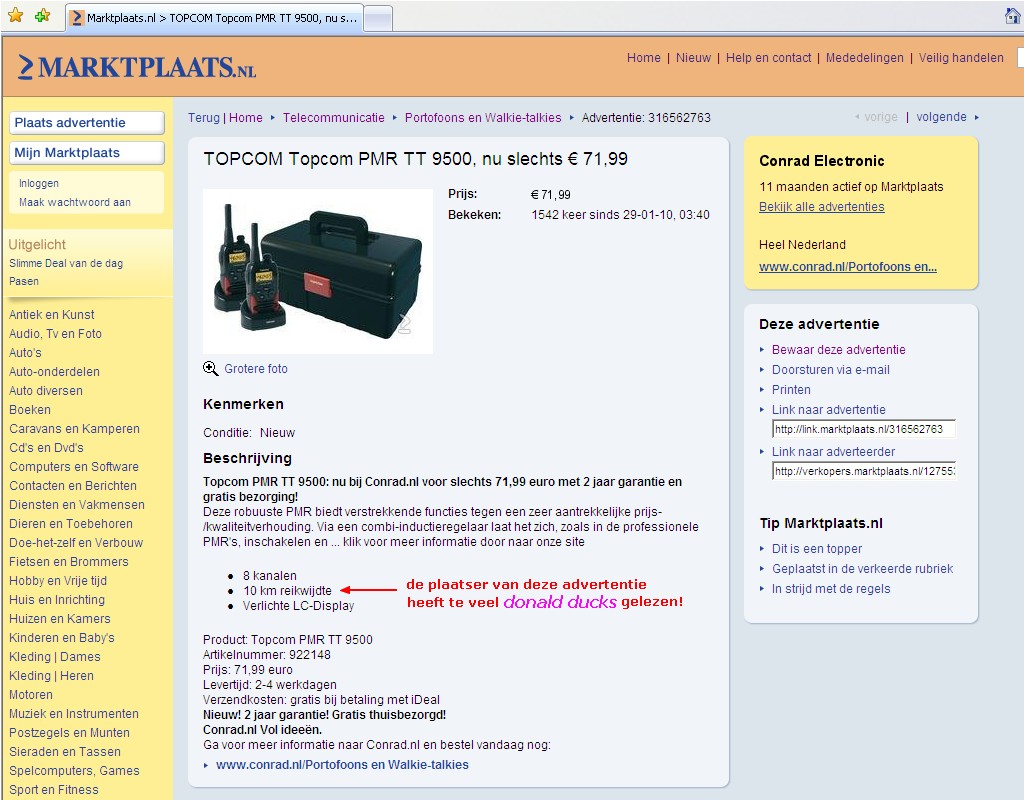Click Link naar advertentie
Screen dimensions: 1024x800
click(x=829, y=409)
